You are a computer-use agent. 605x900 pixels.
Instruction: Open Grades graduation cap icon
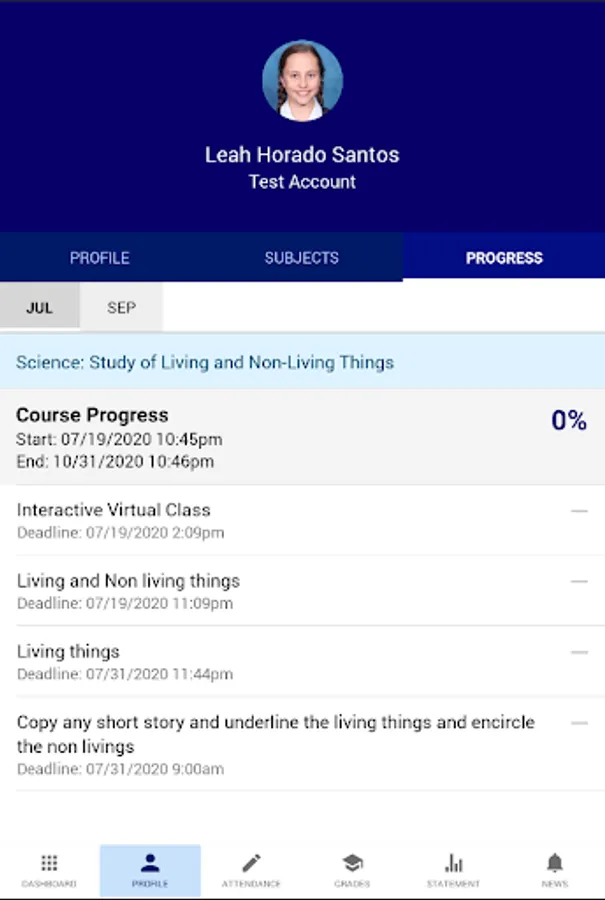[x=352, y=864]
